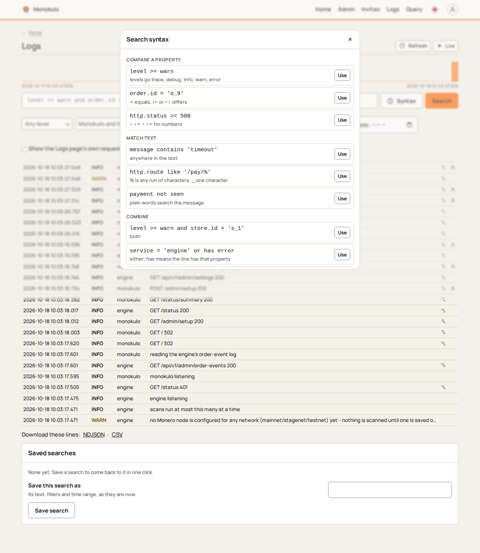
Task: Copy link for the 'GET /status 401' row
Action: 443,388
